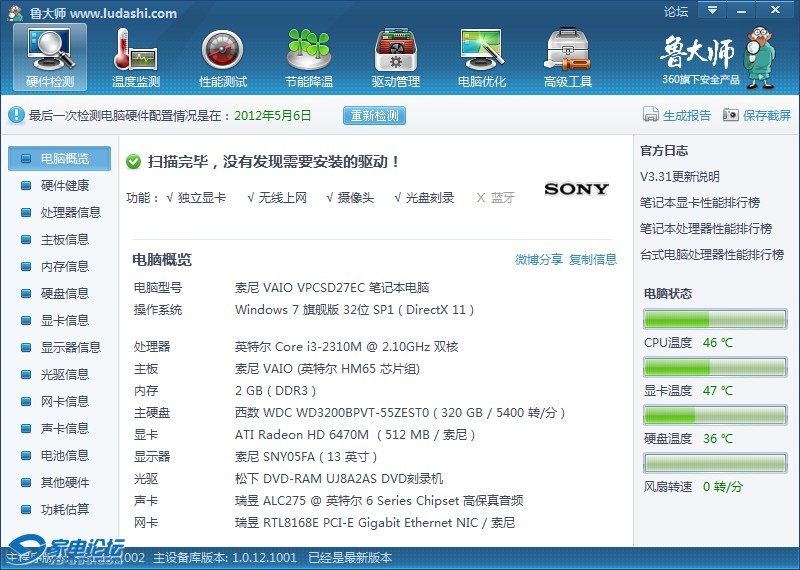Open 台式电脑处理器性能排行榜 link
This screenshot has height=570, width=800.
[x=712, y=255]
